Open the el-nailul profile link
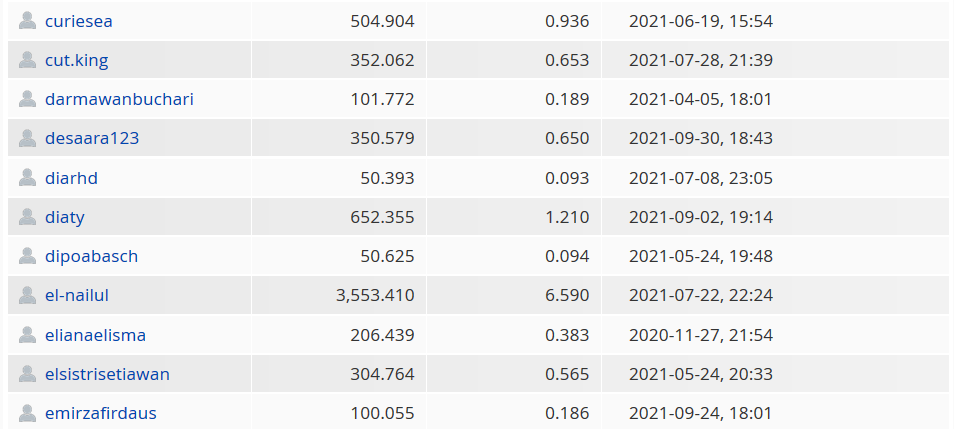Viewport: 954px width, 429px height. pos(77,295)
